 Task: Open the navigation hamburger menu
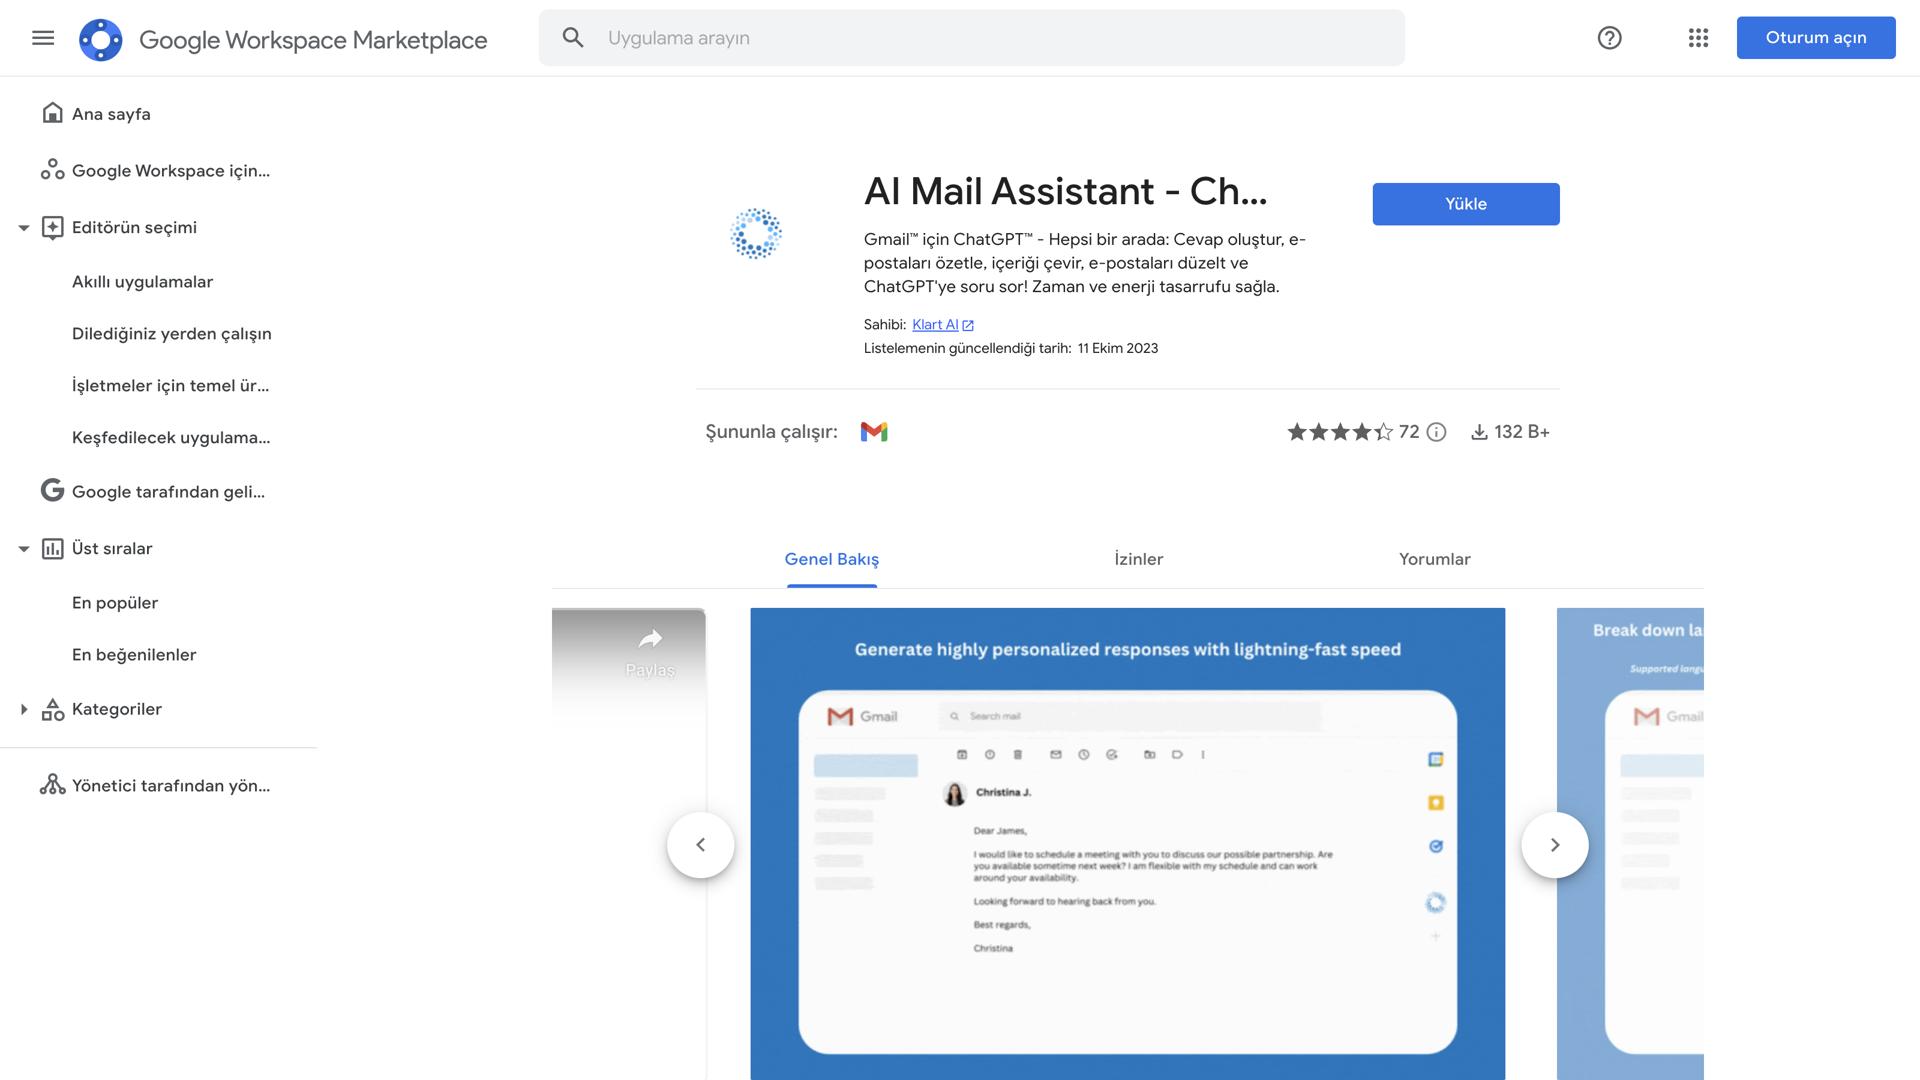click(43, 38)
